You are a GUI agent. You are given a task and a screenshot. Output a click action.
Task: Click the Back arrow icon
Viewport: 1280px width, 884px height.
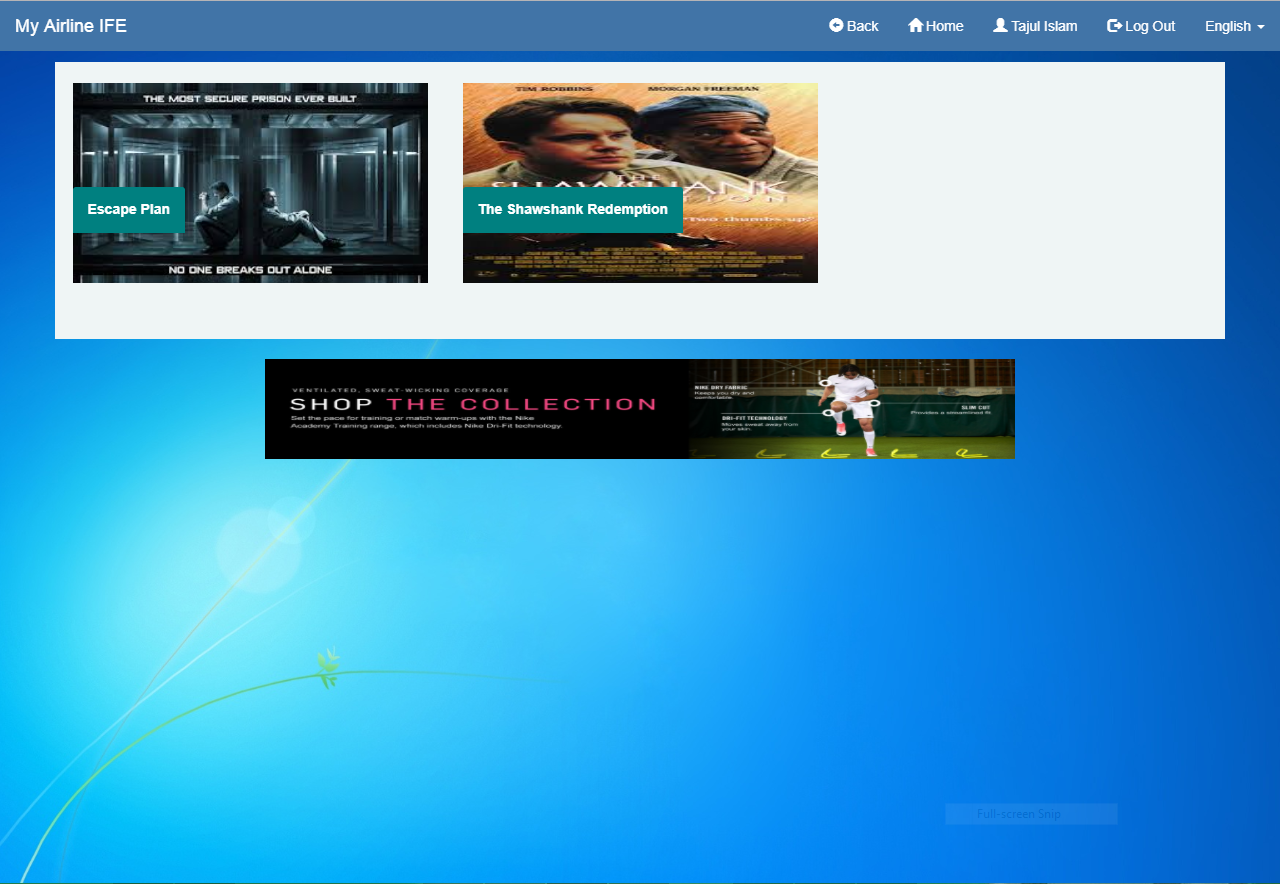(x=836, y=25)
